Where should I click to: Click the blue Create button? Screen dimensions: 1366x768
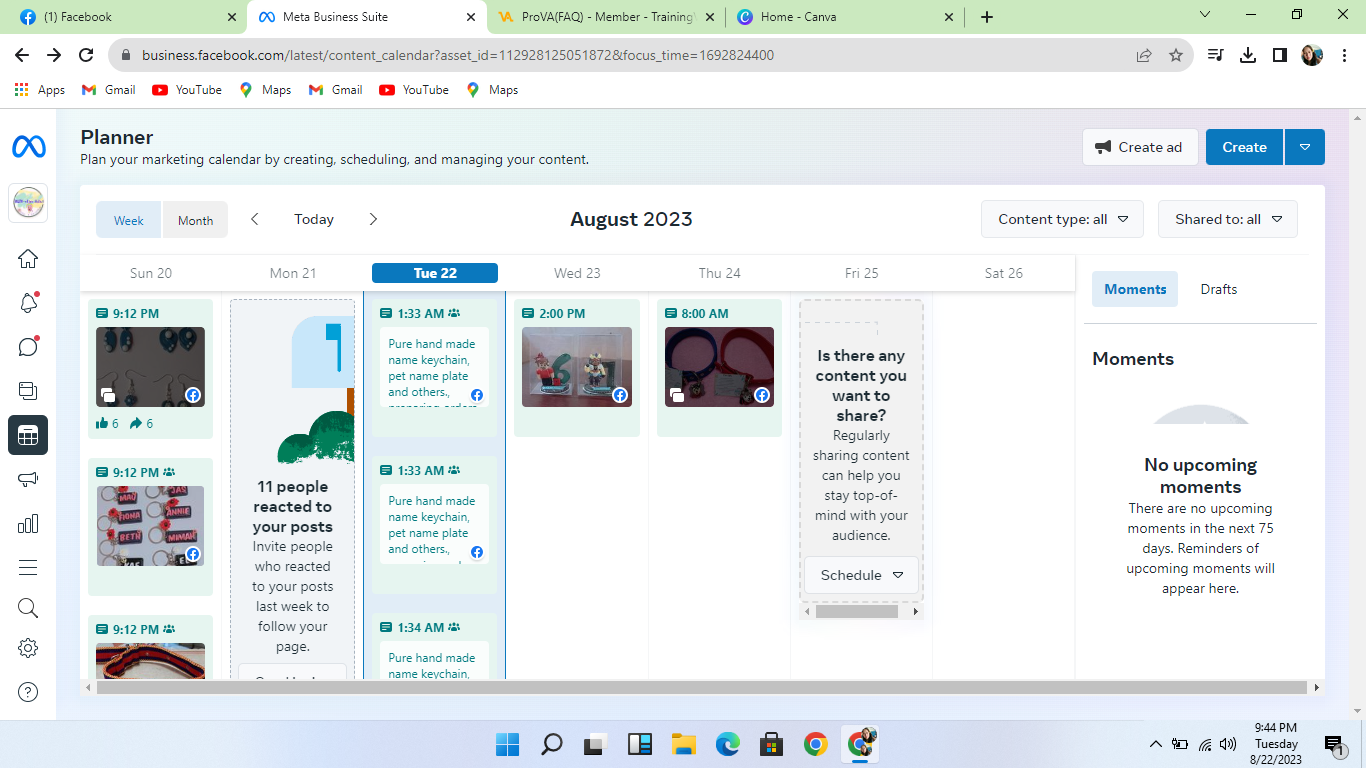pyautogui.click(x=1244, y=147)
